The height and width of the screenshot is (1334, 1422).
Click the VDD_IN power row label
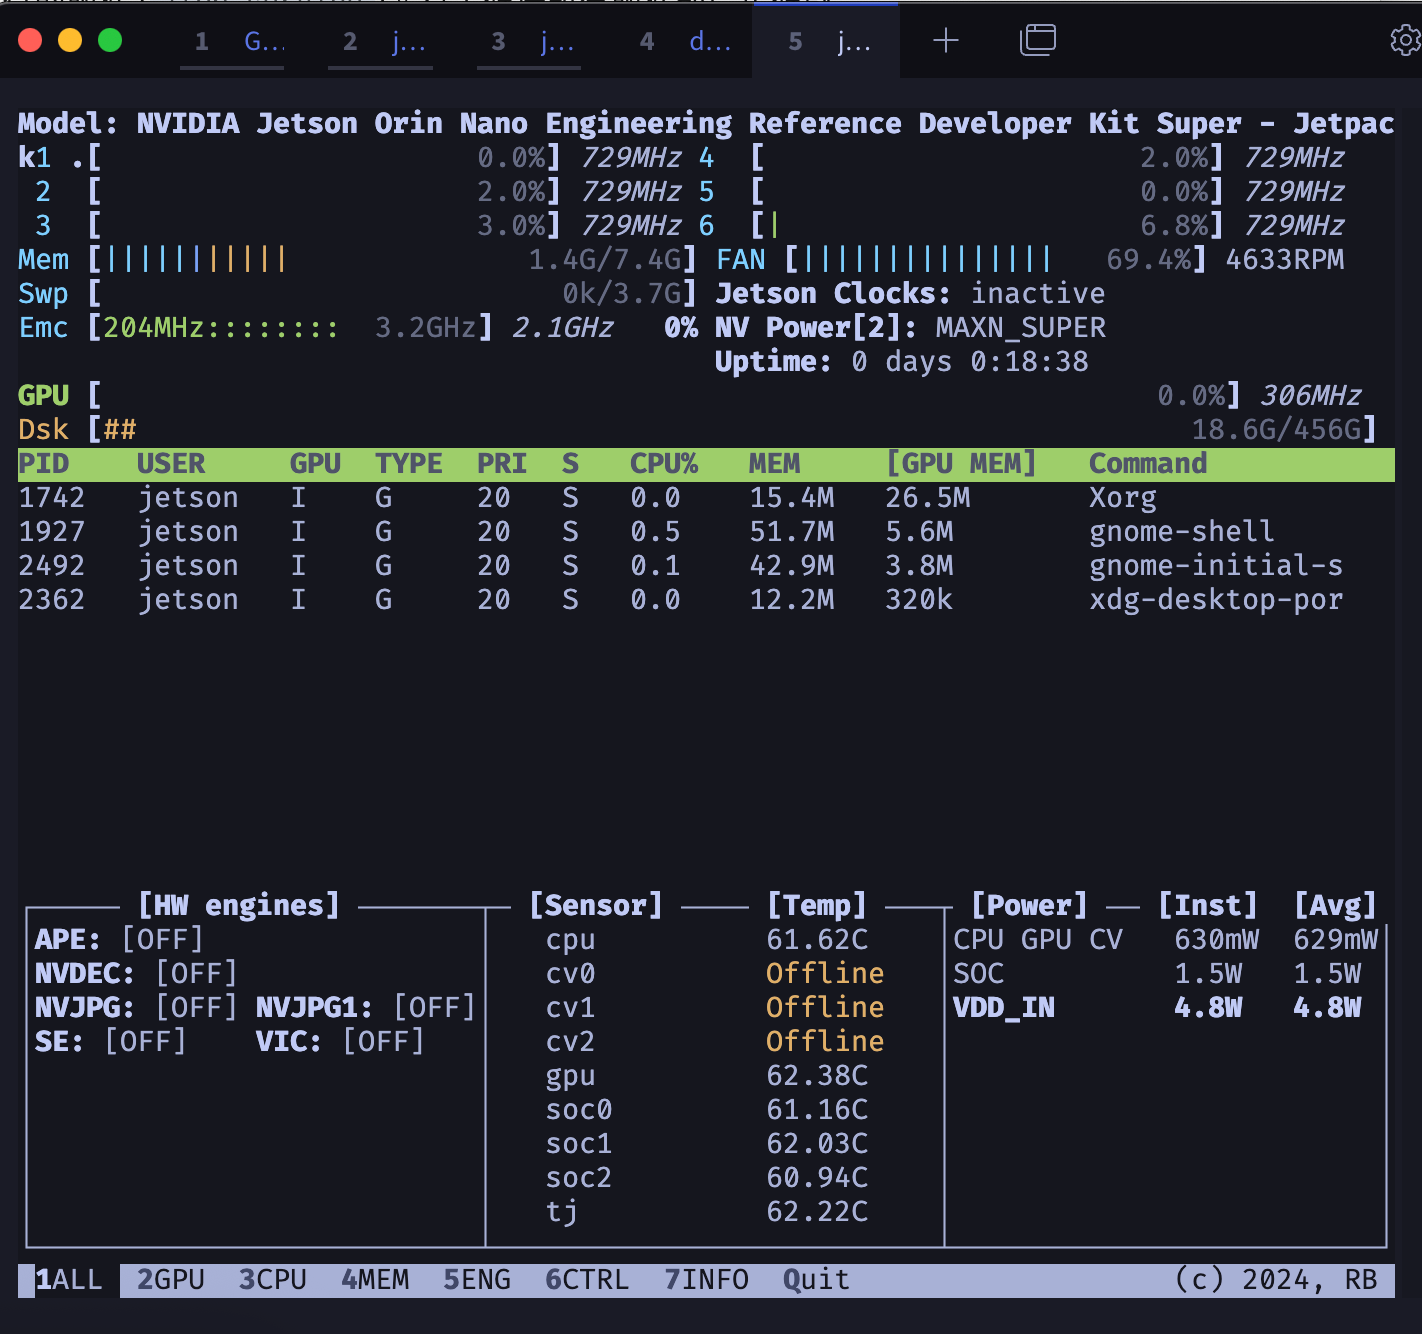click(x=1004, y=1008)
